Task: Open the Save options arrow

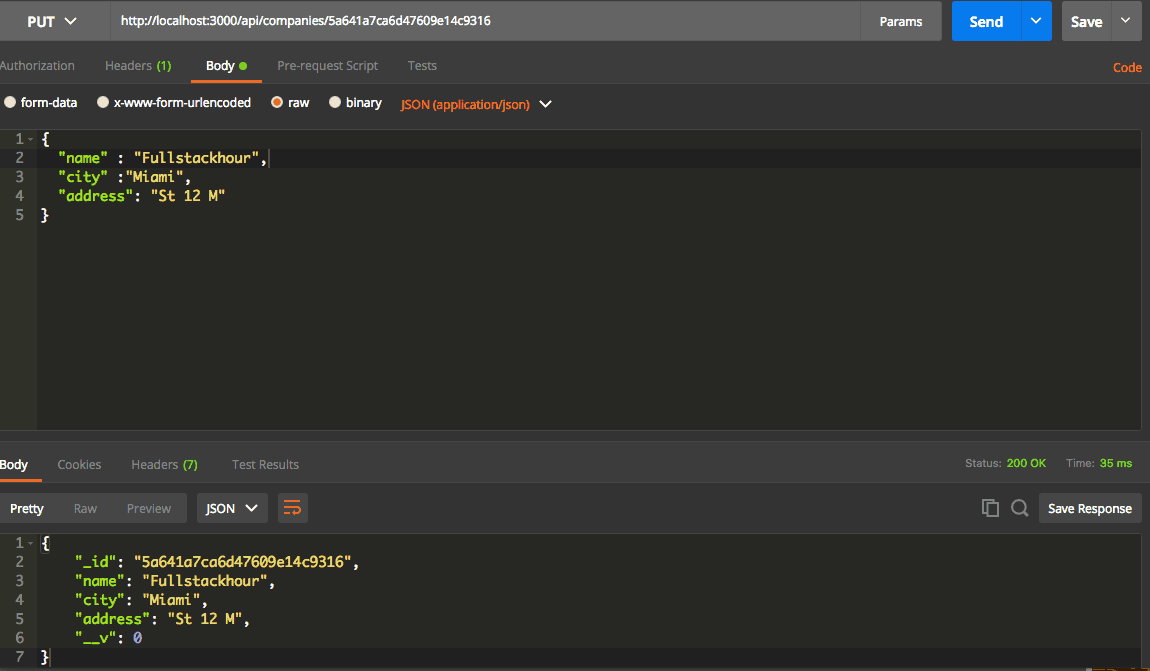Action: click(1126, 21)
